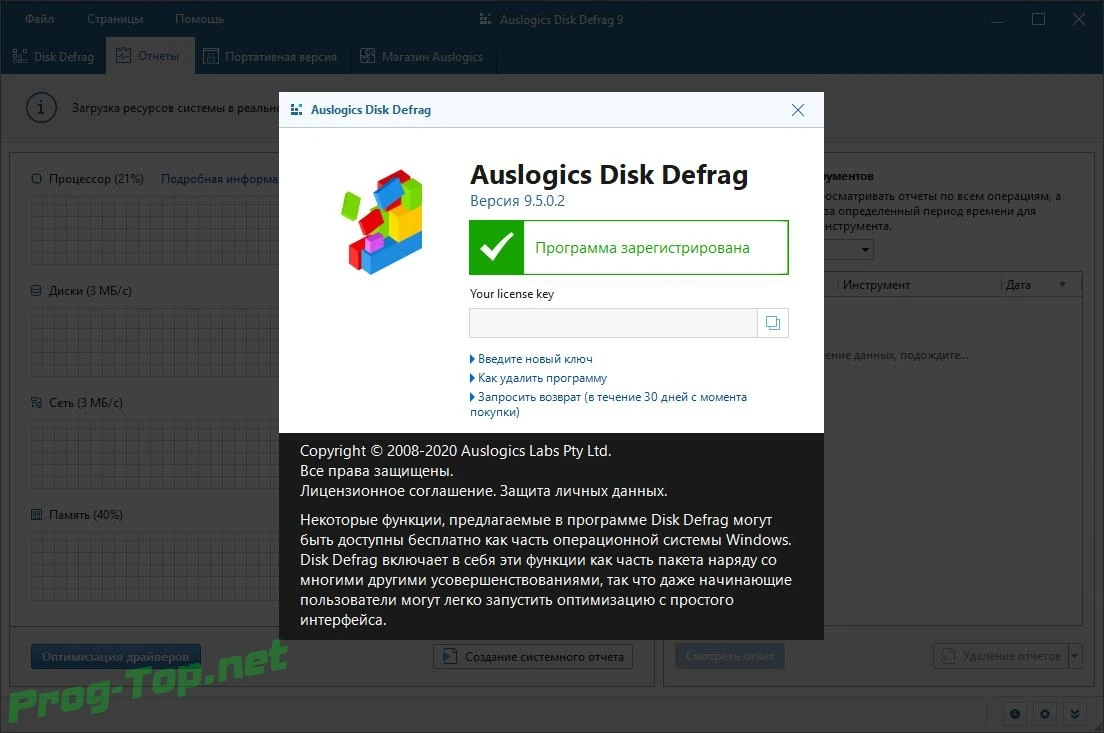The width and height of the screenshot is (1104, 733).
Task: Click the Memory icon in resource monitor
Action: [37, 515]
